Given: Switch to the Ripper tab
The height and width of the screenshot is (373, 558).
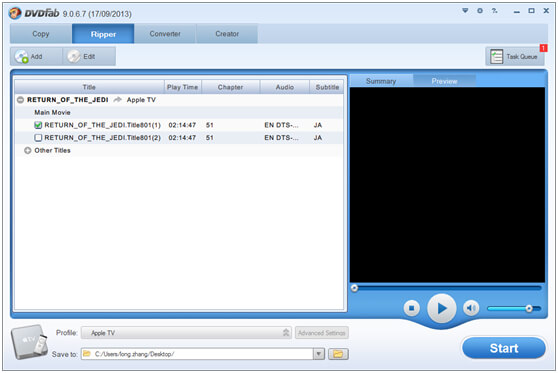Looking at the screenshot, I should coord(103,34).
